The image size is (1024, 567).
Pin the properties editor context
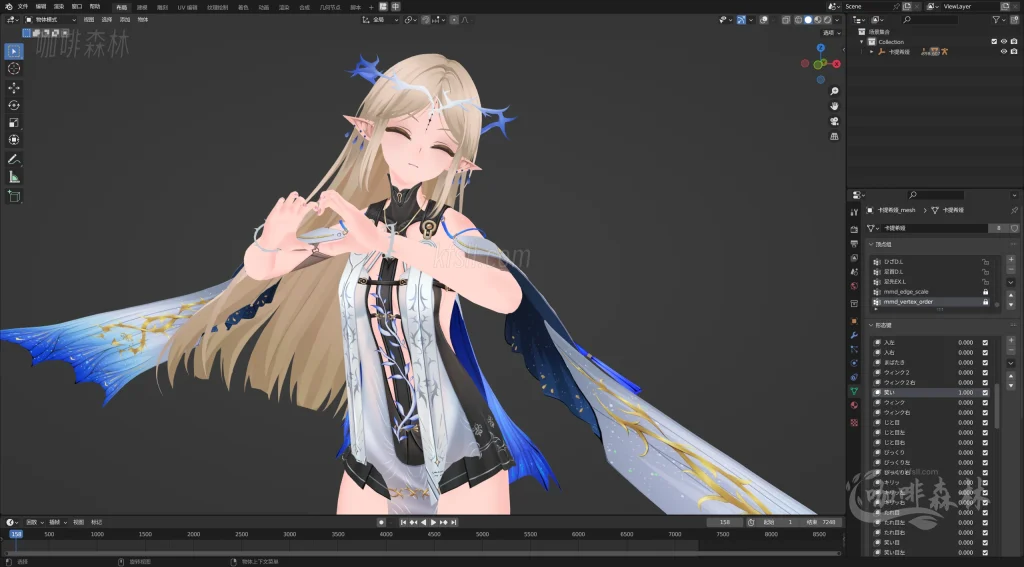pos(1014,210)
